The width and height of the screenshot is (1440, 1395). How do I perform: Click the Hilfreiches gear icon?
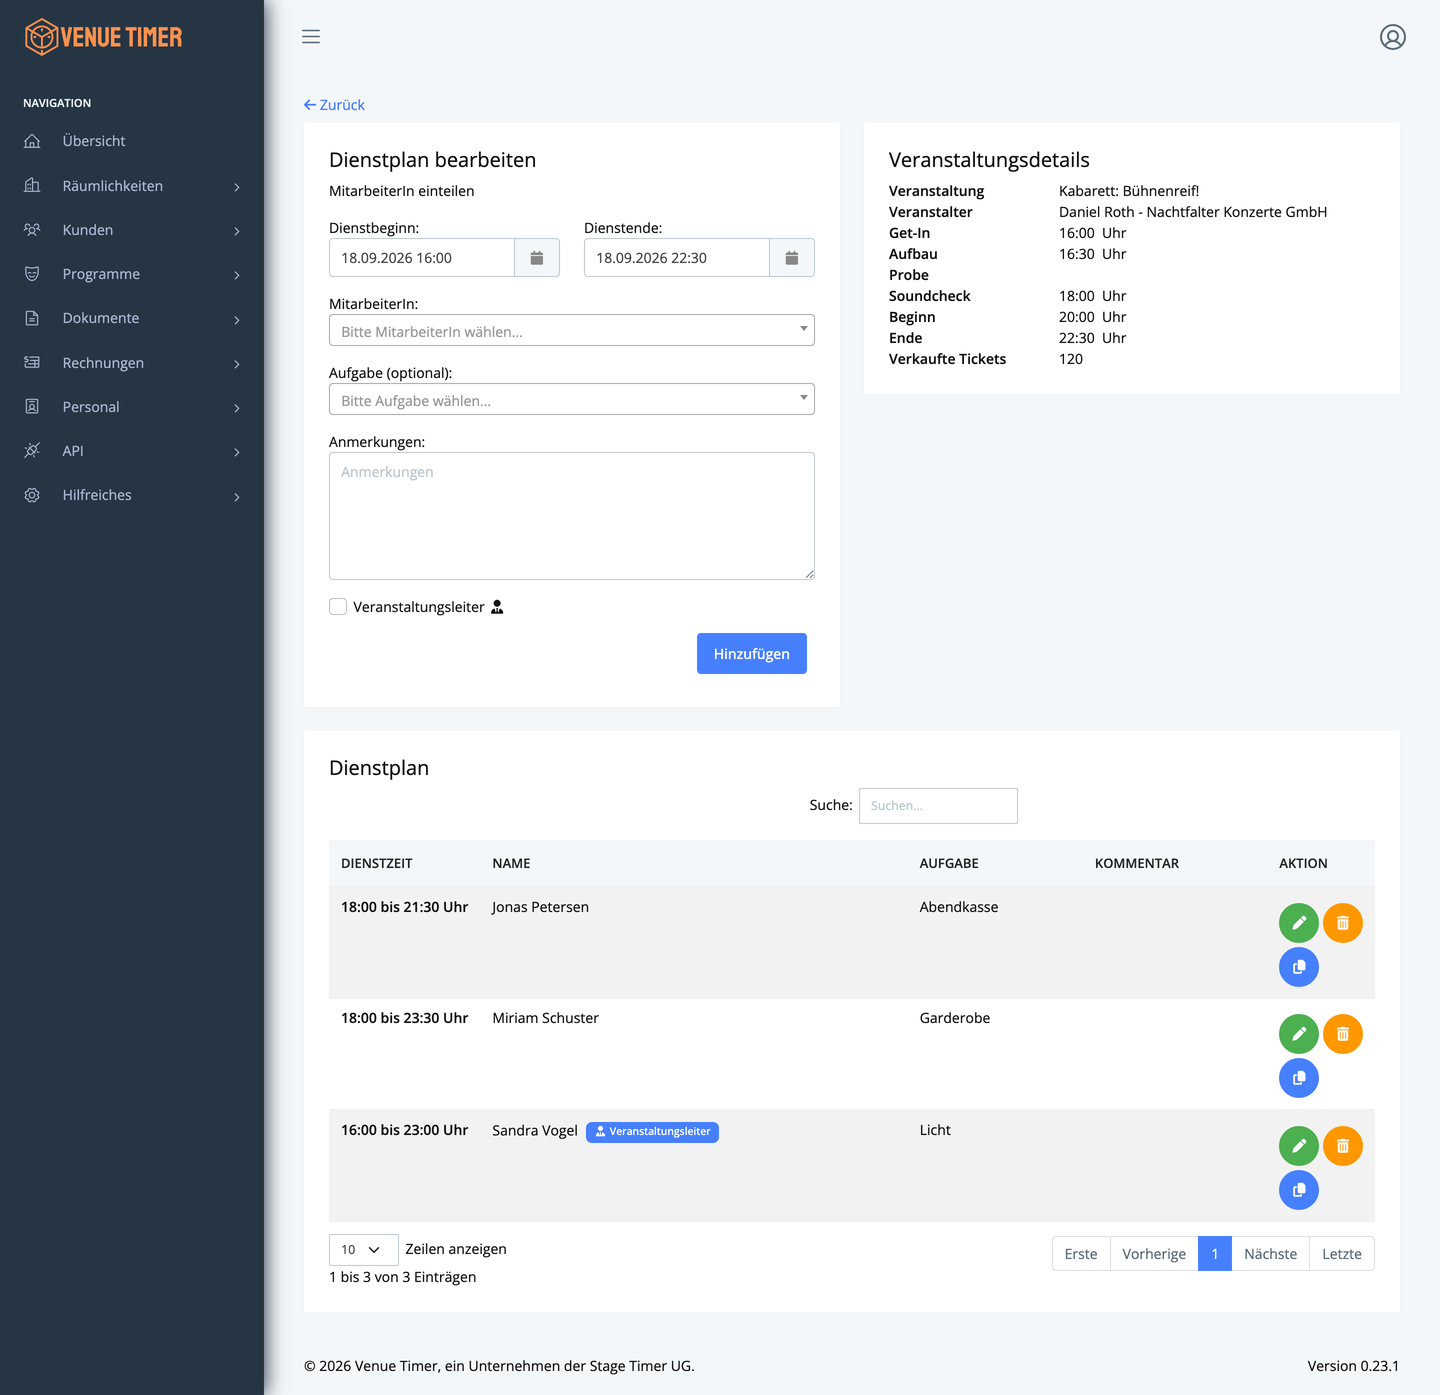32,495
